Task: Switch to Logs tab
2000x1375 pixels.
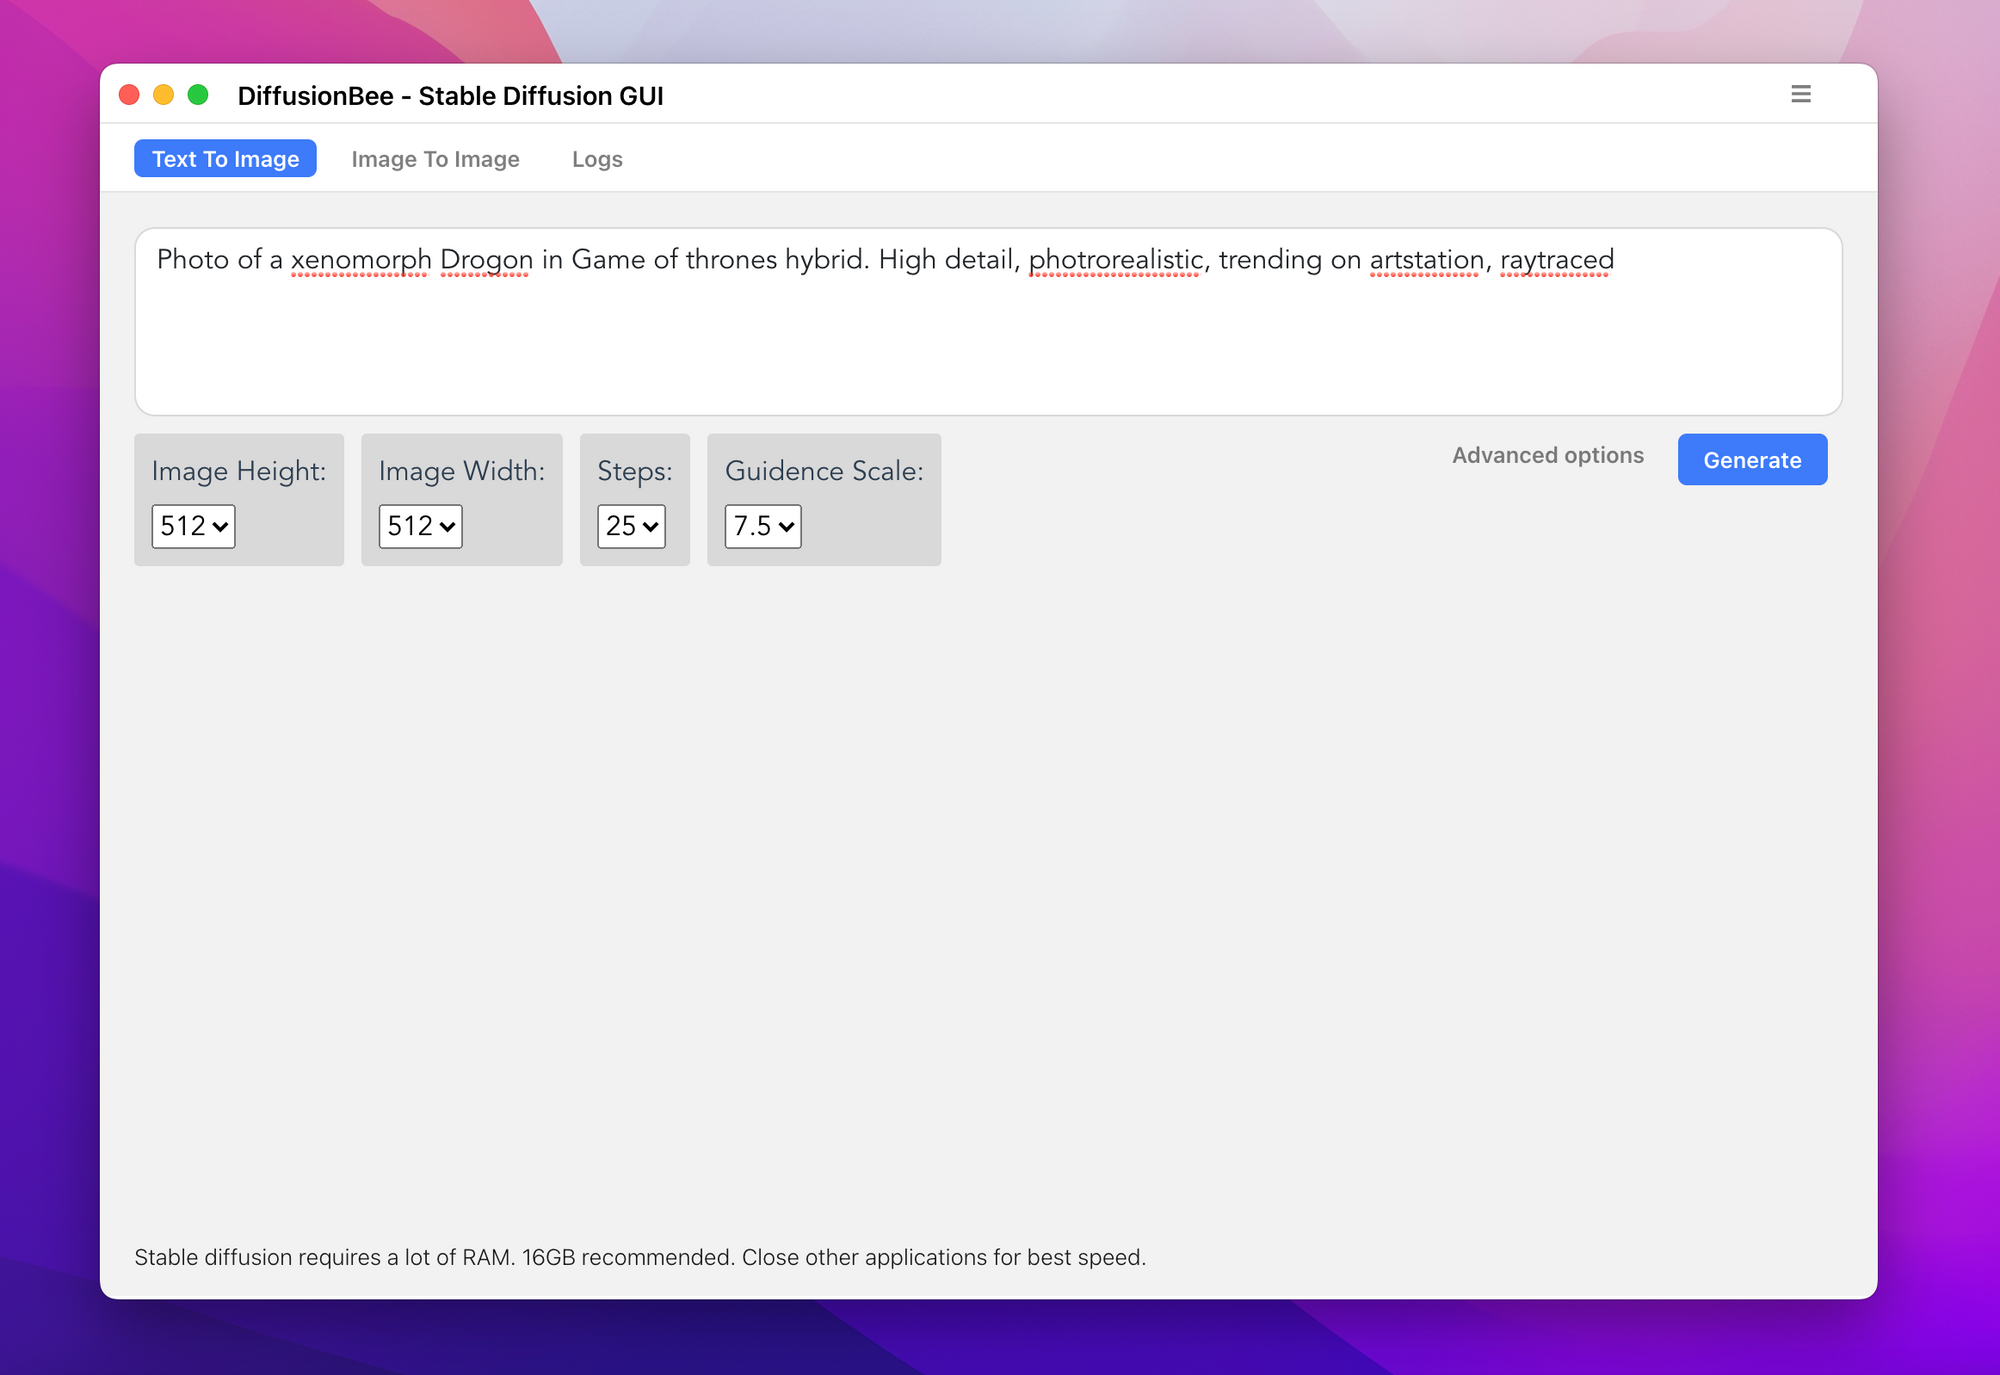Action: [599, 160]
